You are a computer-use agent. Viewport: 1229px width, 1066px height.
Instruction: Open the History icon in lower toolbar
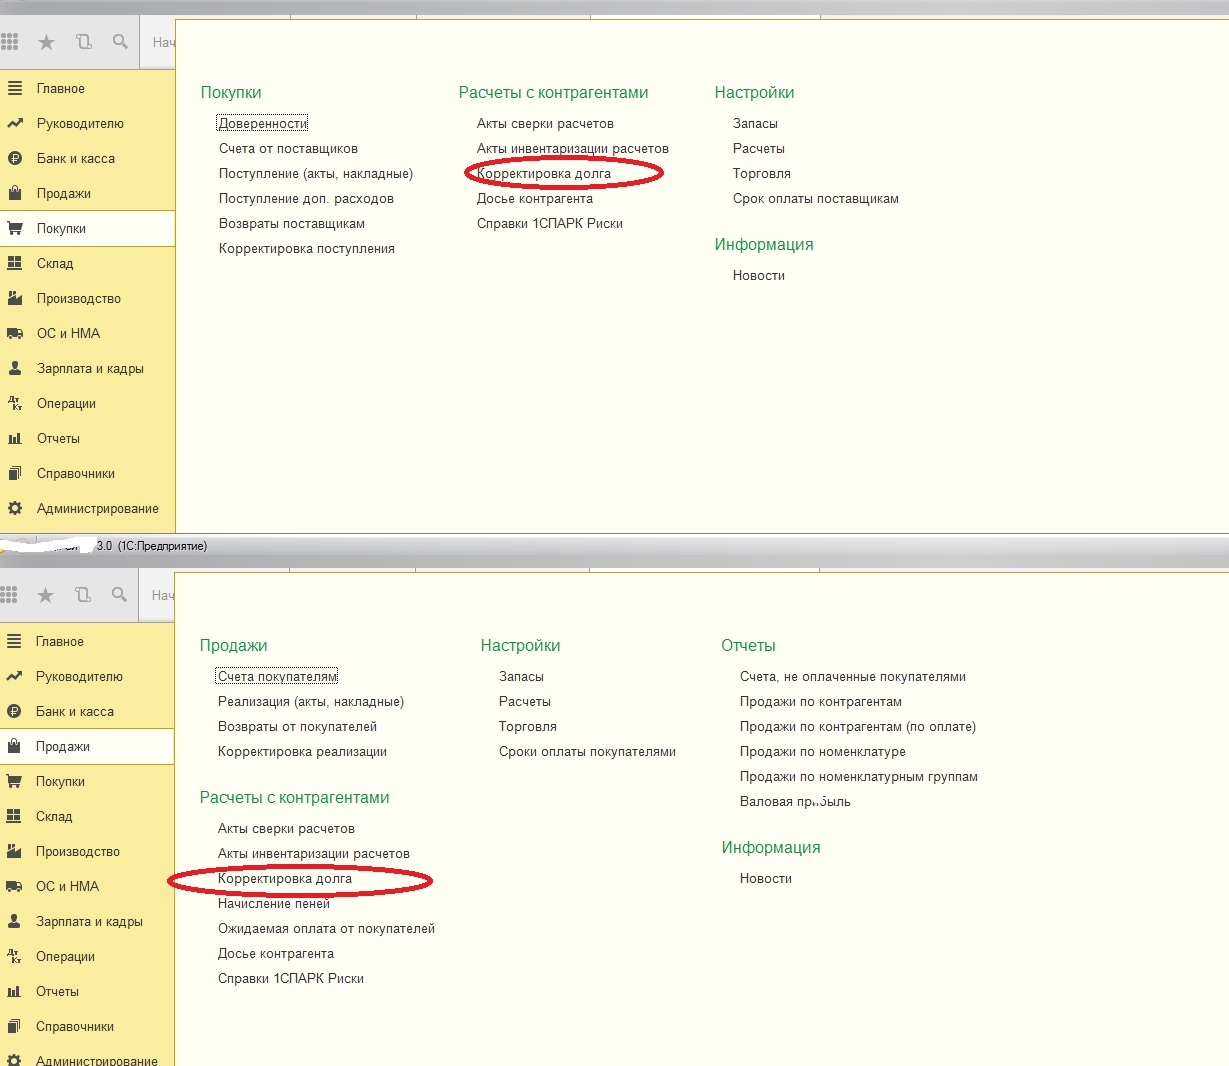(x=83, y=595)
